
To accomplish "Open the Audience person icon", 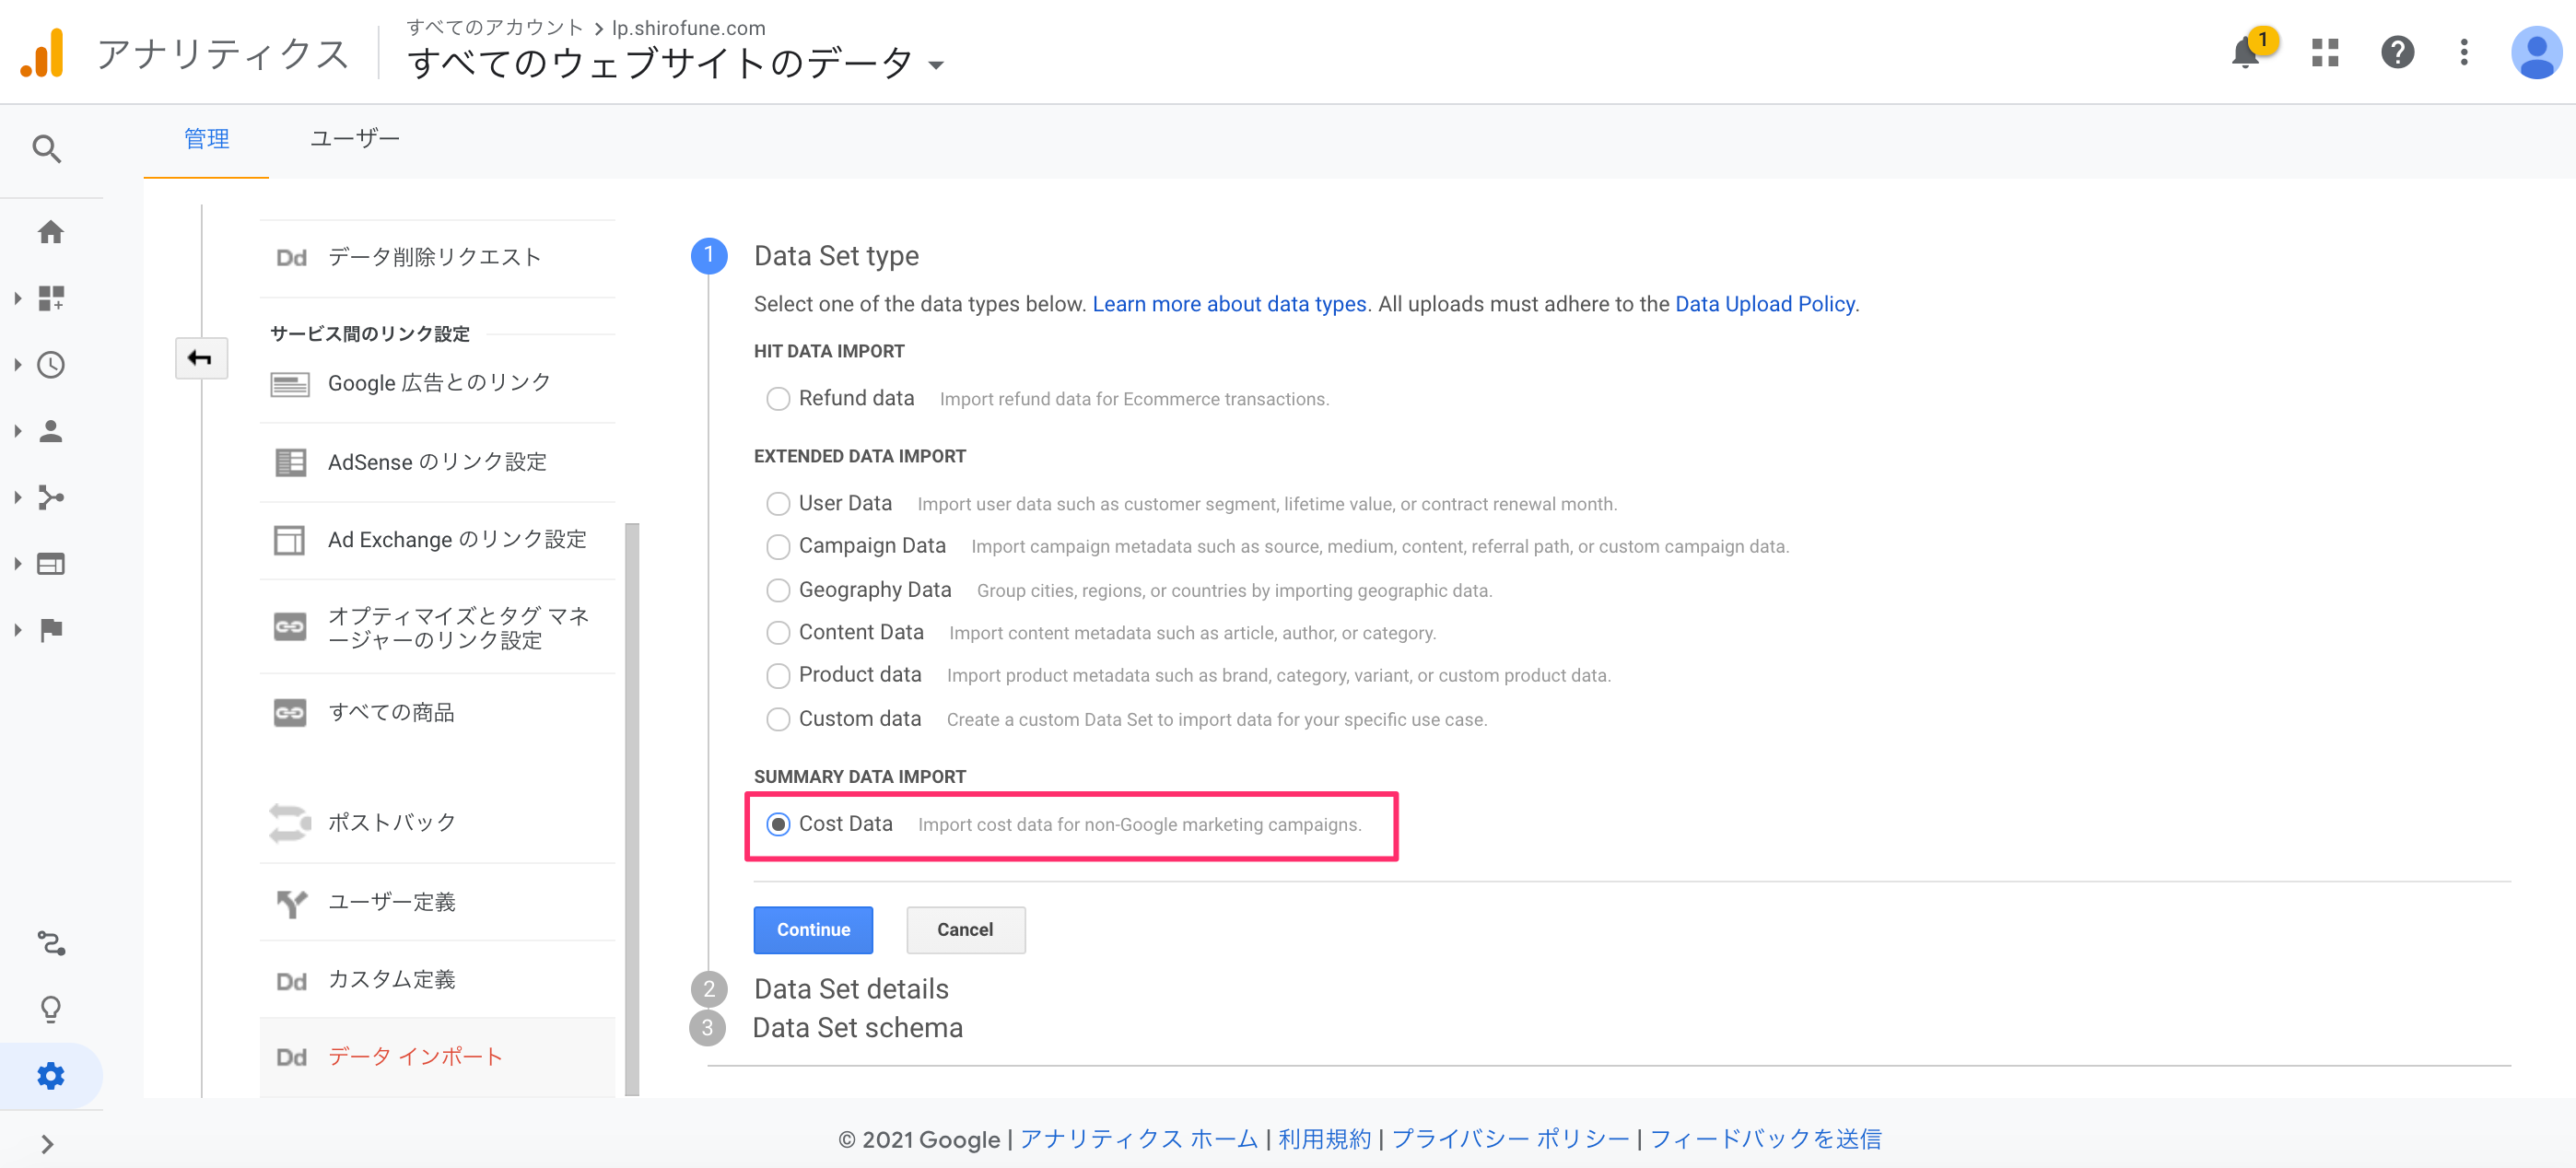I will pyautogui.click(x=51, y=431).
